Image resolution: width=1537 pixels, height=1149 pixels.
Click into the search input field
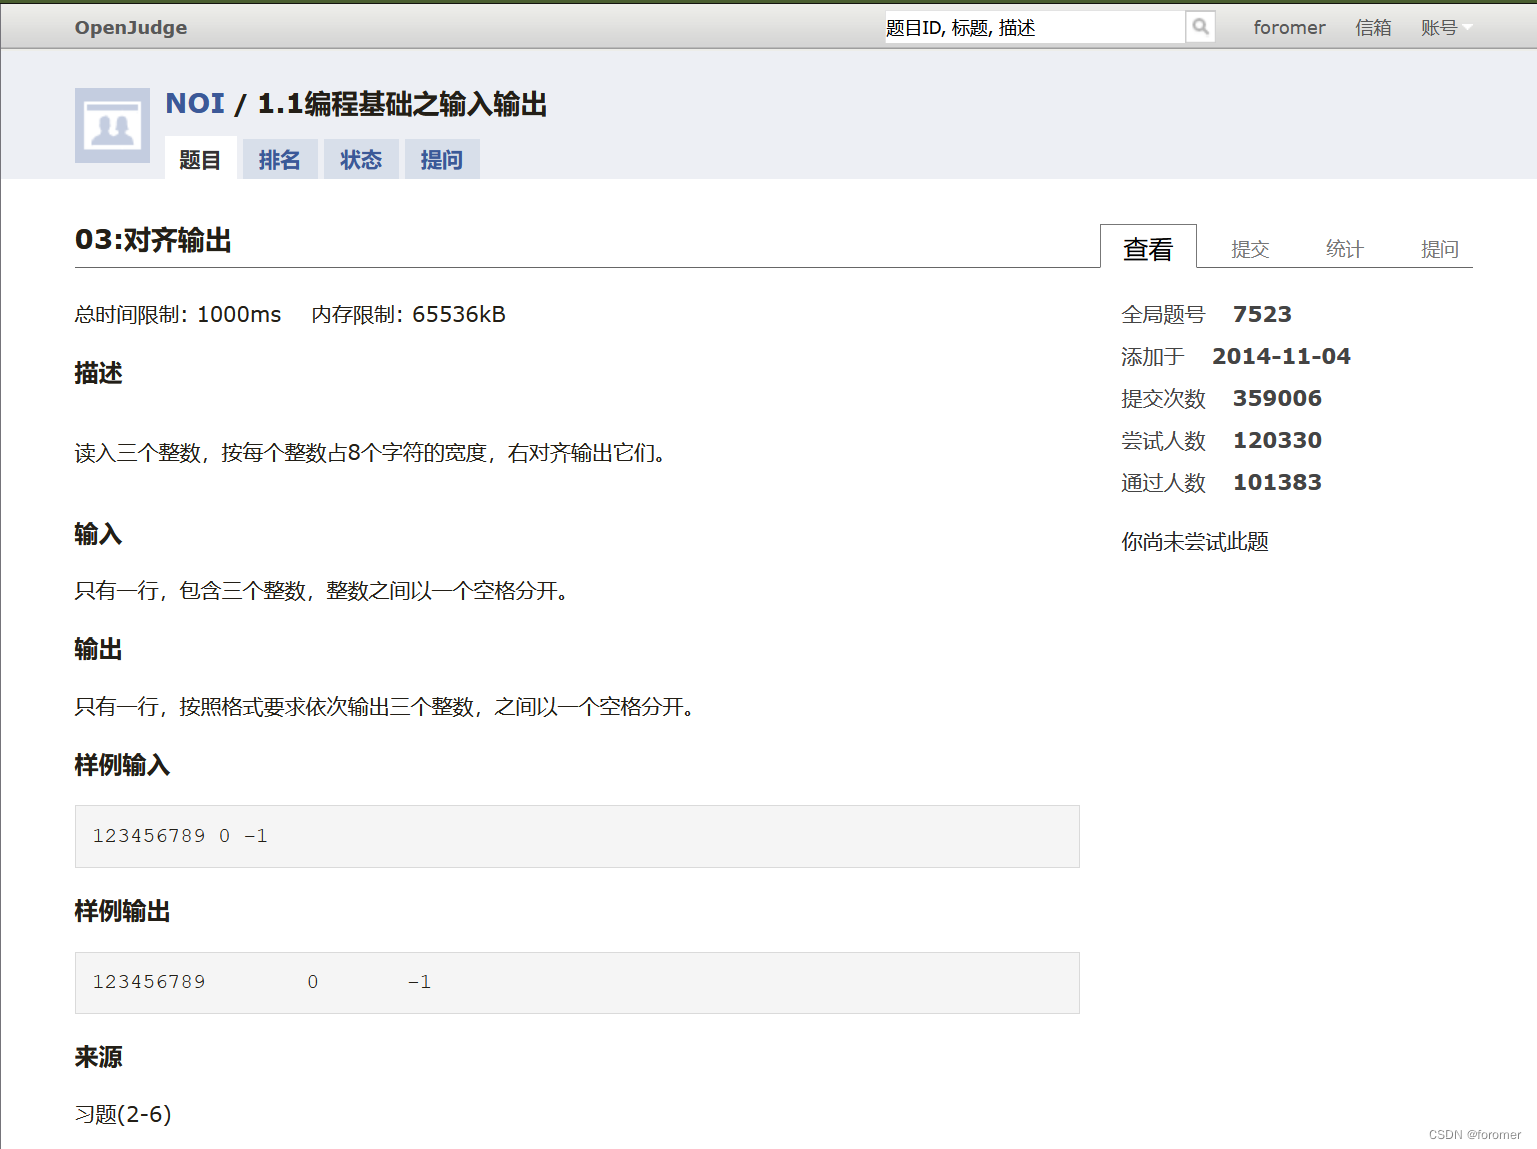tap(1030, 27)
